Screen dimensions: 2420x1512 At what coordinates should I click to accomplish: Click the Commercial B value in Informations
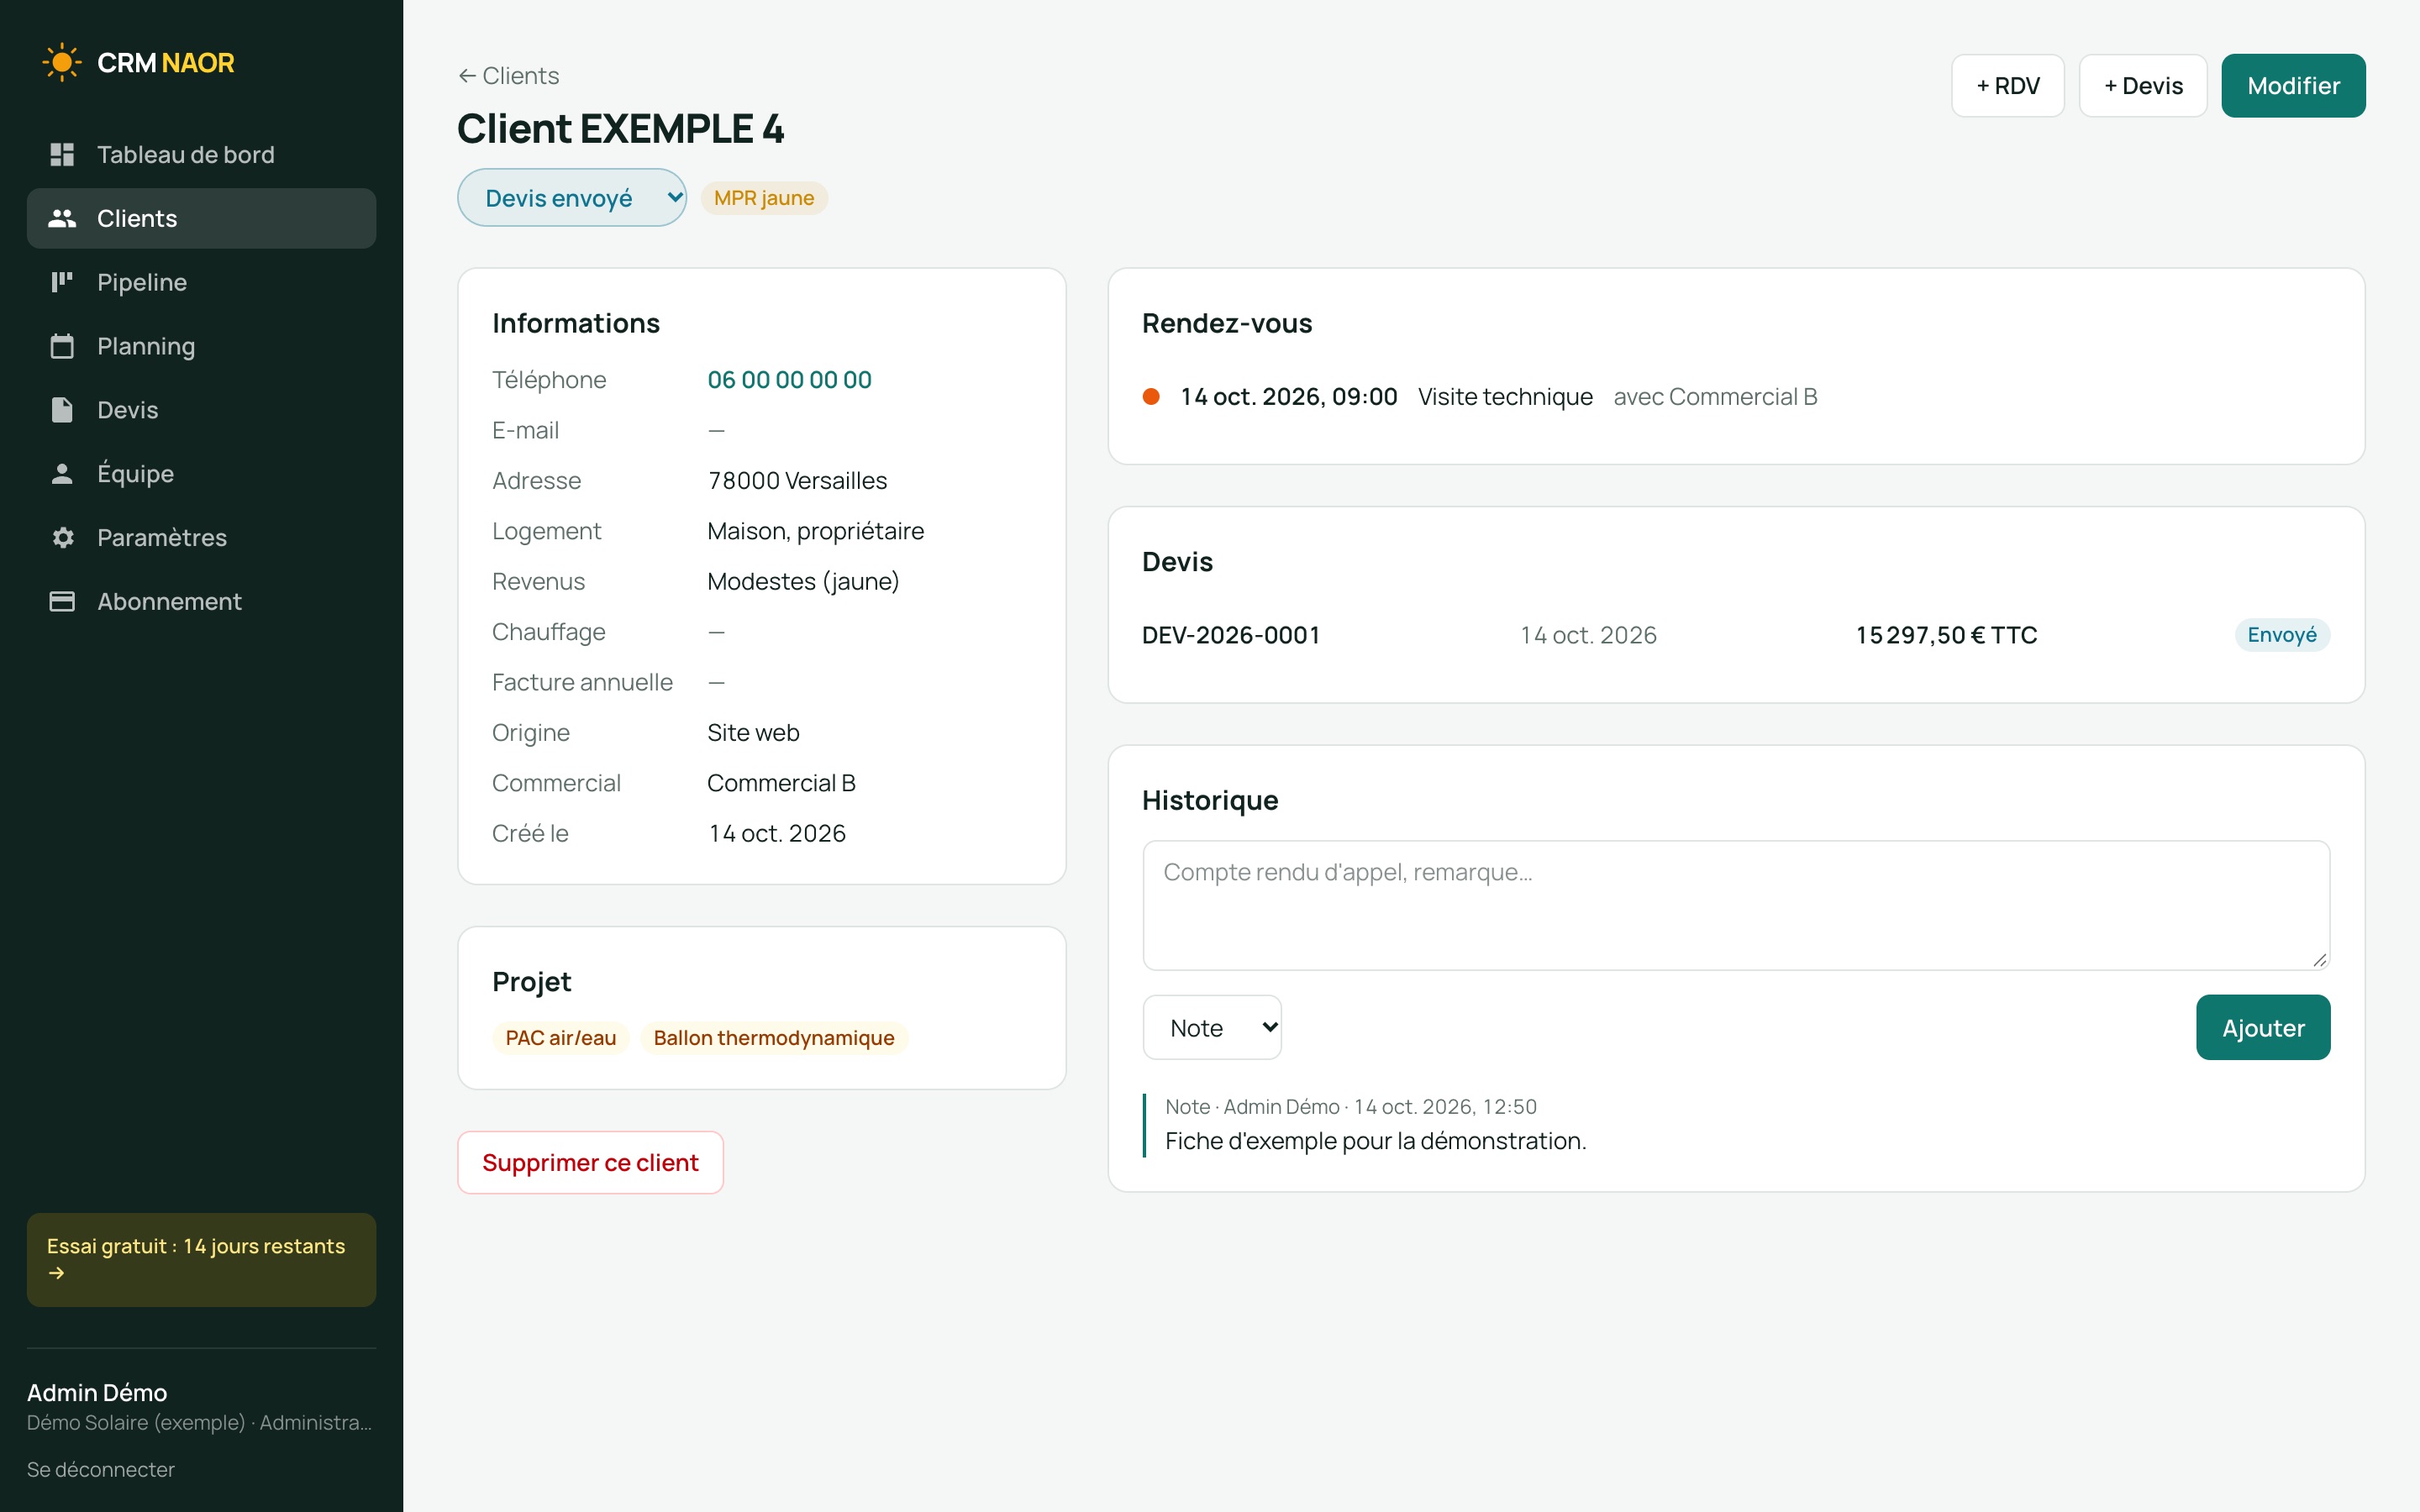click(x=781, y=783)
